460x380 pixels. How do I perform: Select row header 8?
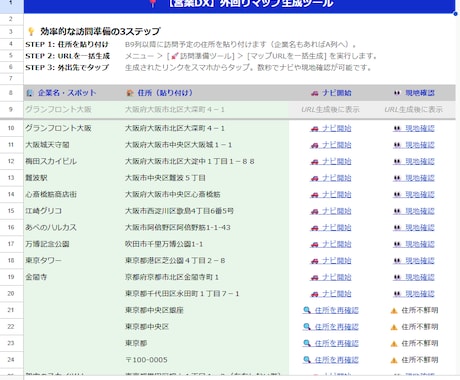[x=11, y=93]
